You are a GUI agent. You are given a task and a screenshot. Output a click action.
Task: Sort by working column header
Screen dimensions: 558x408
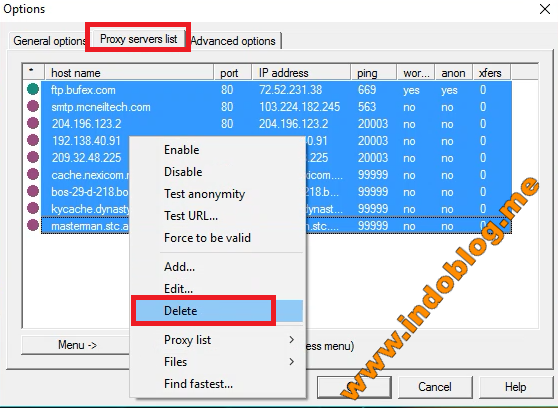[x=416, y=73]
